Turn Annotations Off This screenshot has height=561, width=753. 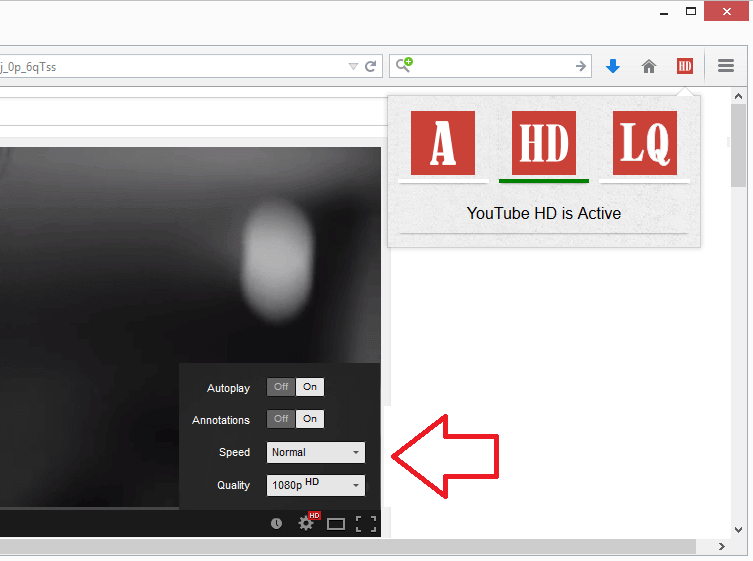pyautogui.click(x=281, y=419)
